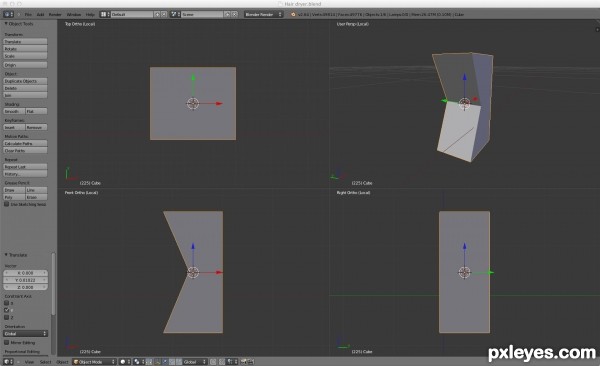The height and width of the screenshot is (366, 600).
Task: Click Clear Paths button
Action: pyautogui.click(x=25, y=151)
